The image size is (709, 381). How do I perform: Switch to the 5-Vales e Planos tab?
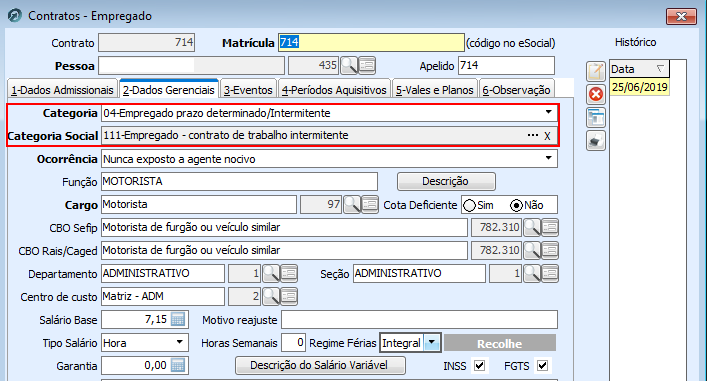435,90
